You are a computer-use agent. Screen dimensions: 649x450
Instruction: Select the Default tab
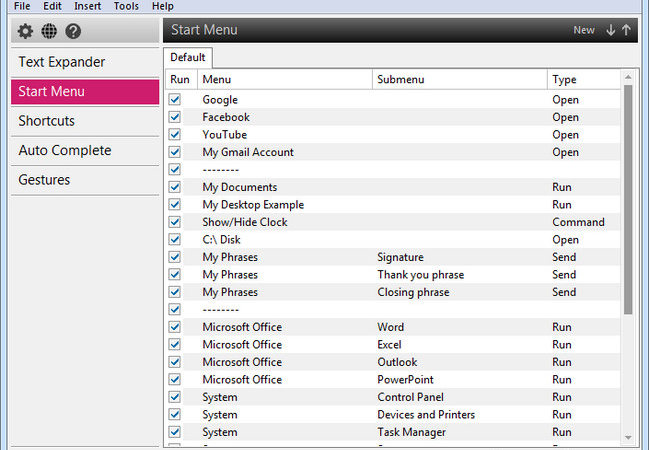(188, 58)
